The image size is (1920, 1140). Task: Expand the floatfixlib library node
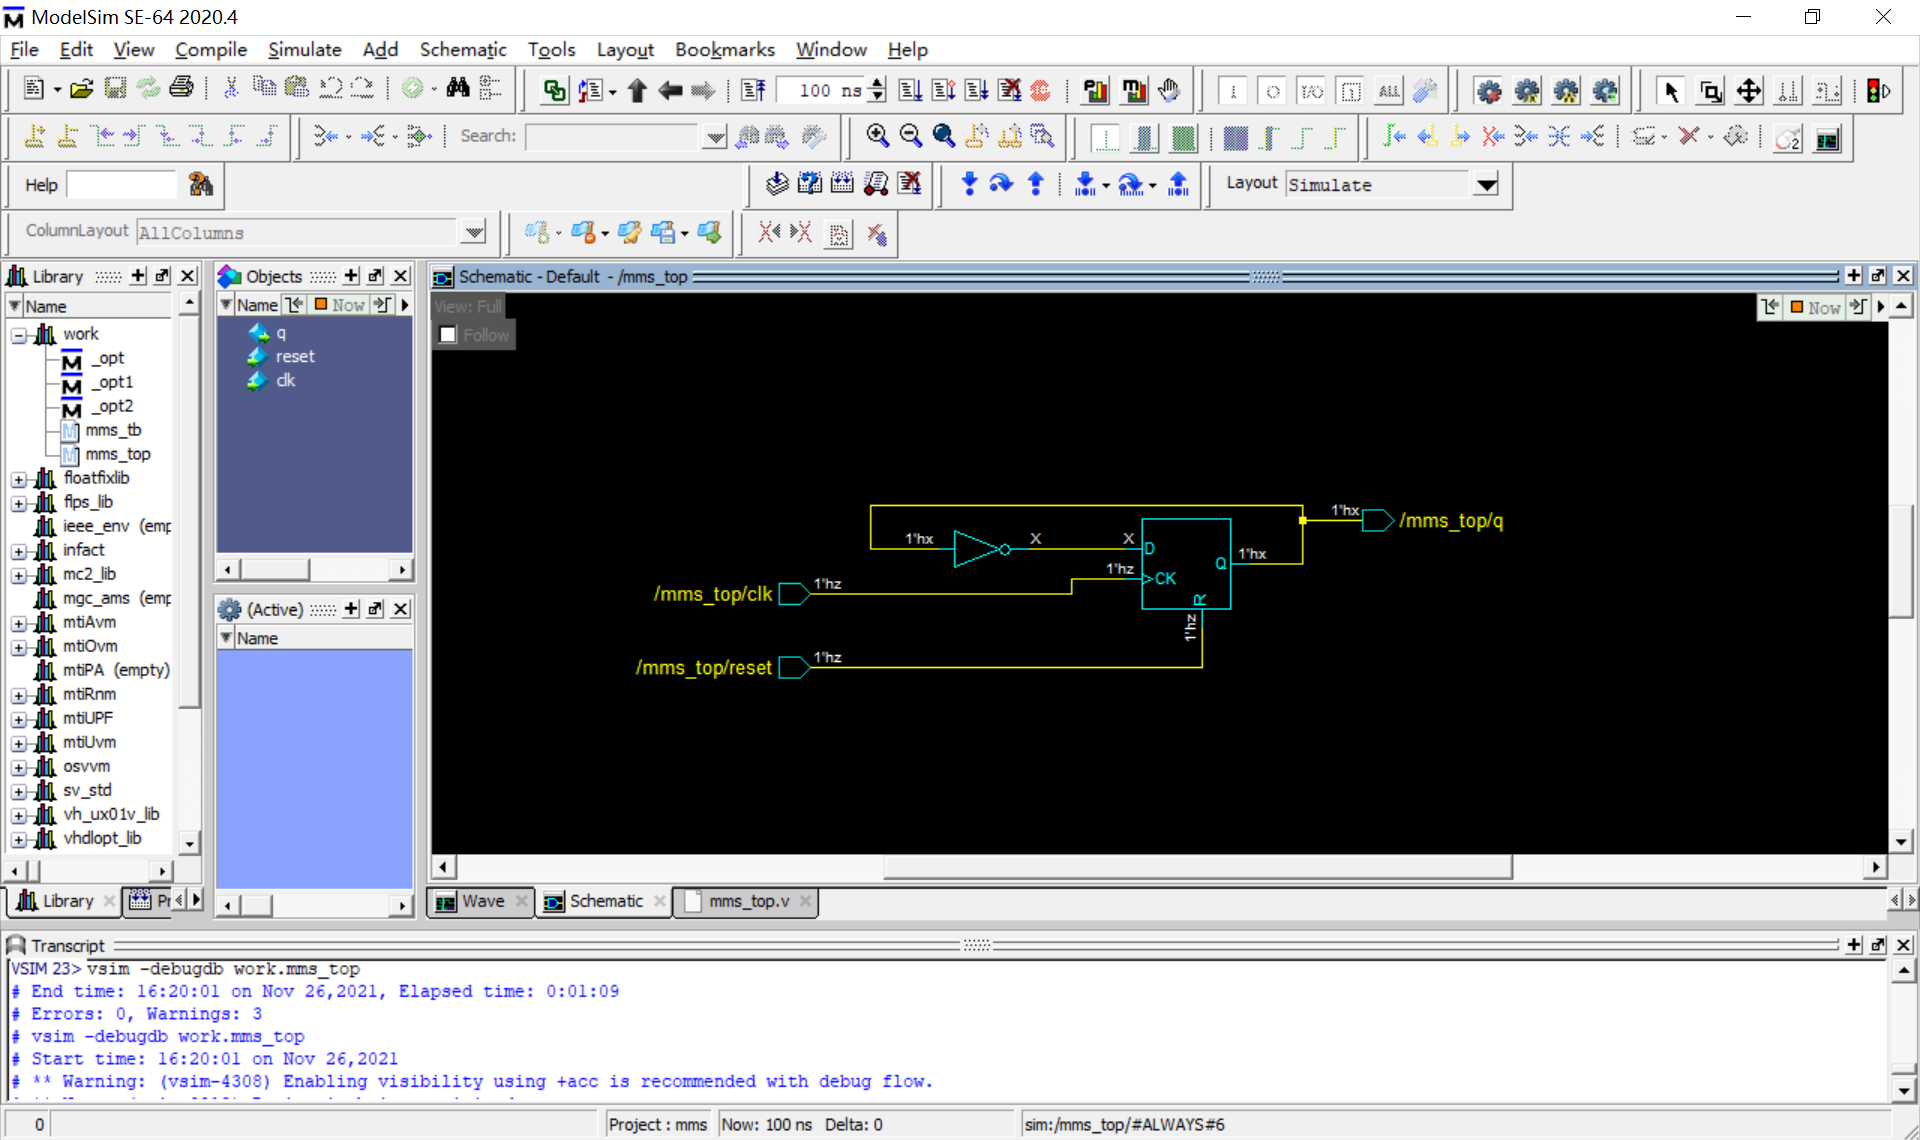[19, 479]
